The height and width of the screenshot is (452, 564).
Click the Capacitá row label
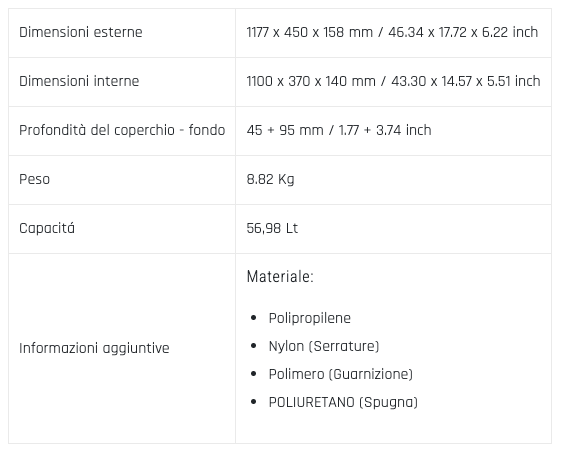pyautogui.click(x=47, y=228)
